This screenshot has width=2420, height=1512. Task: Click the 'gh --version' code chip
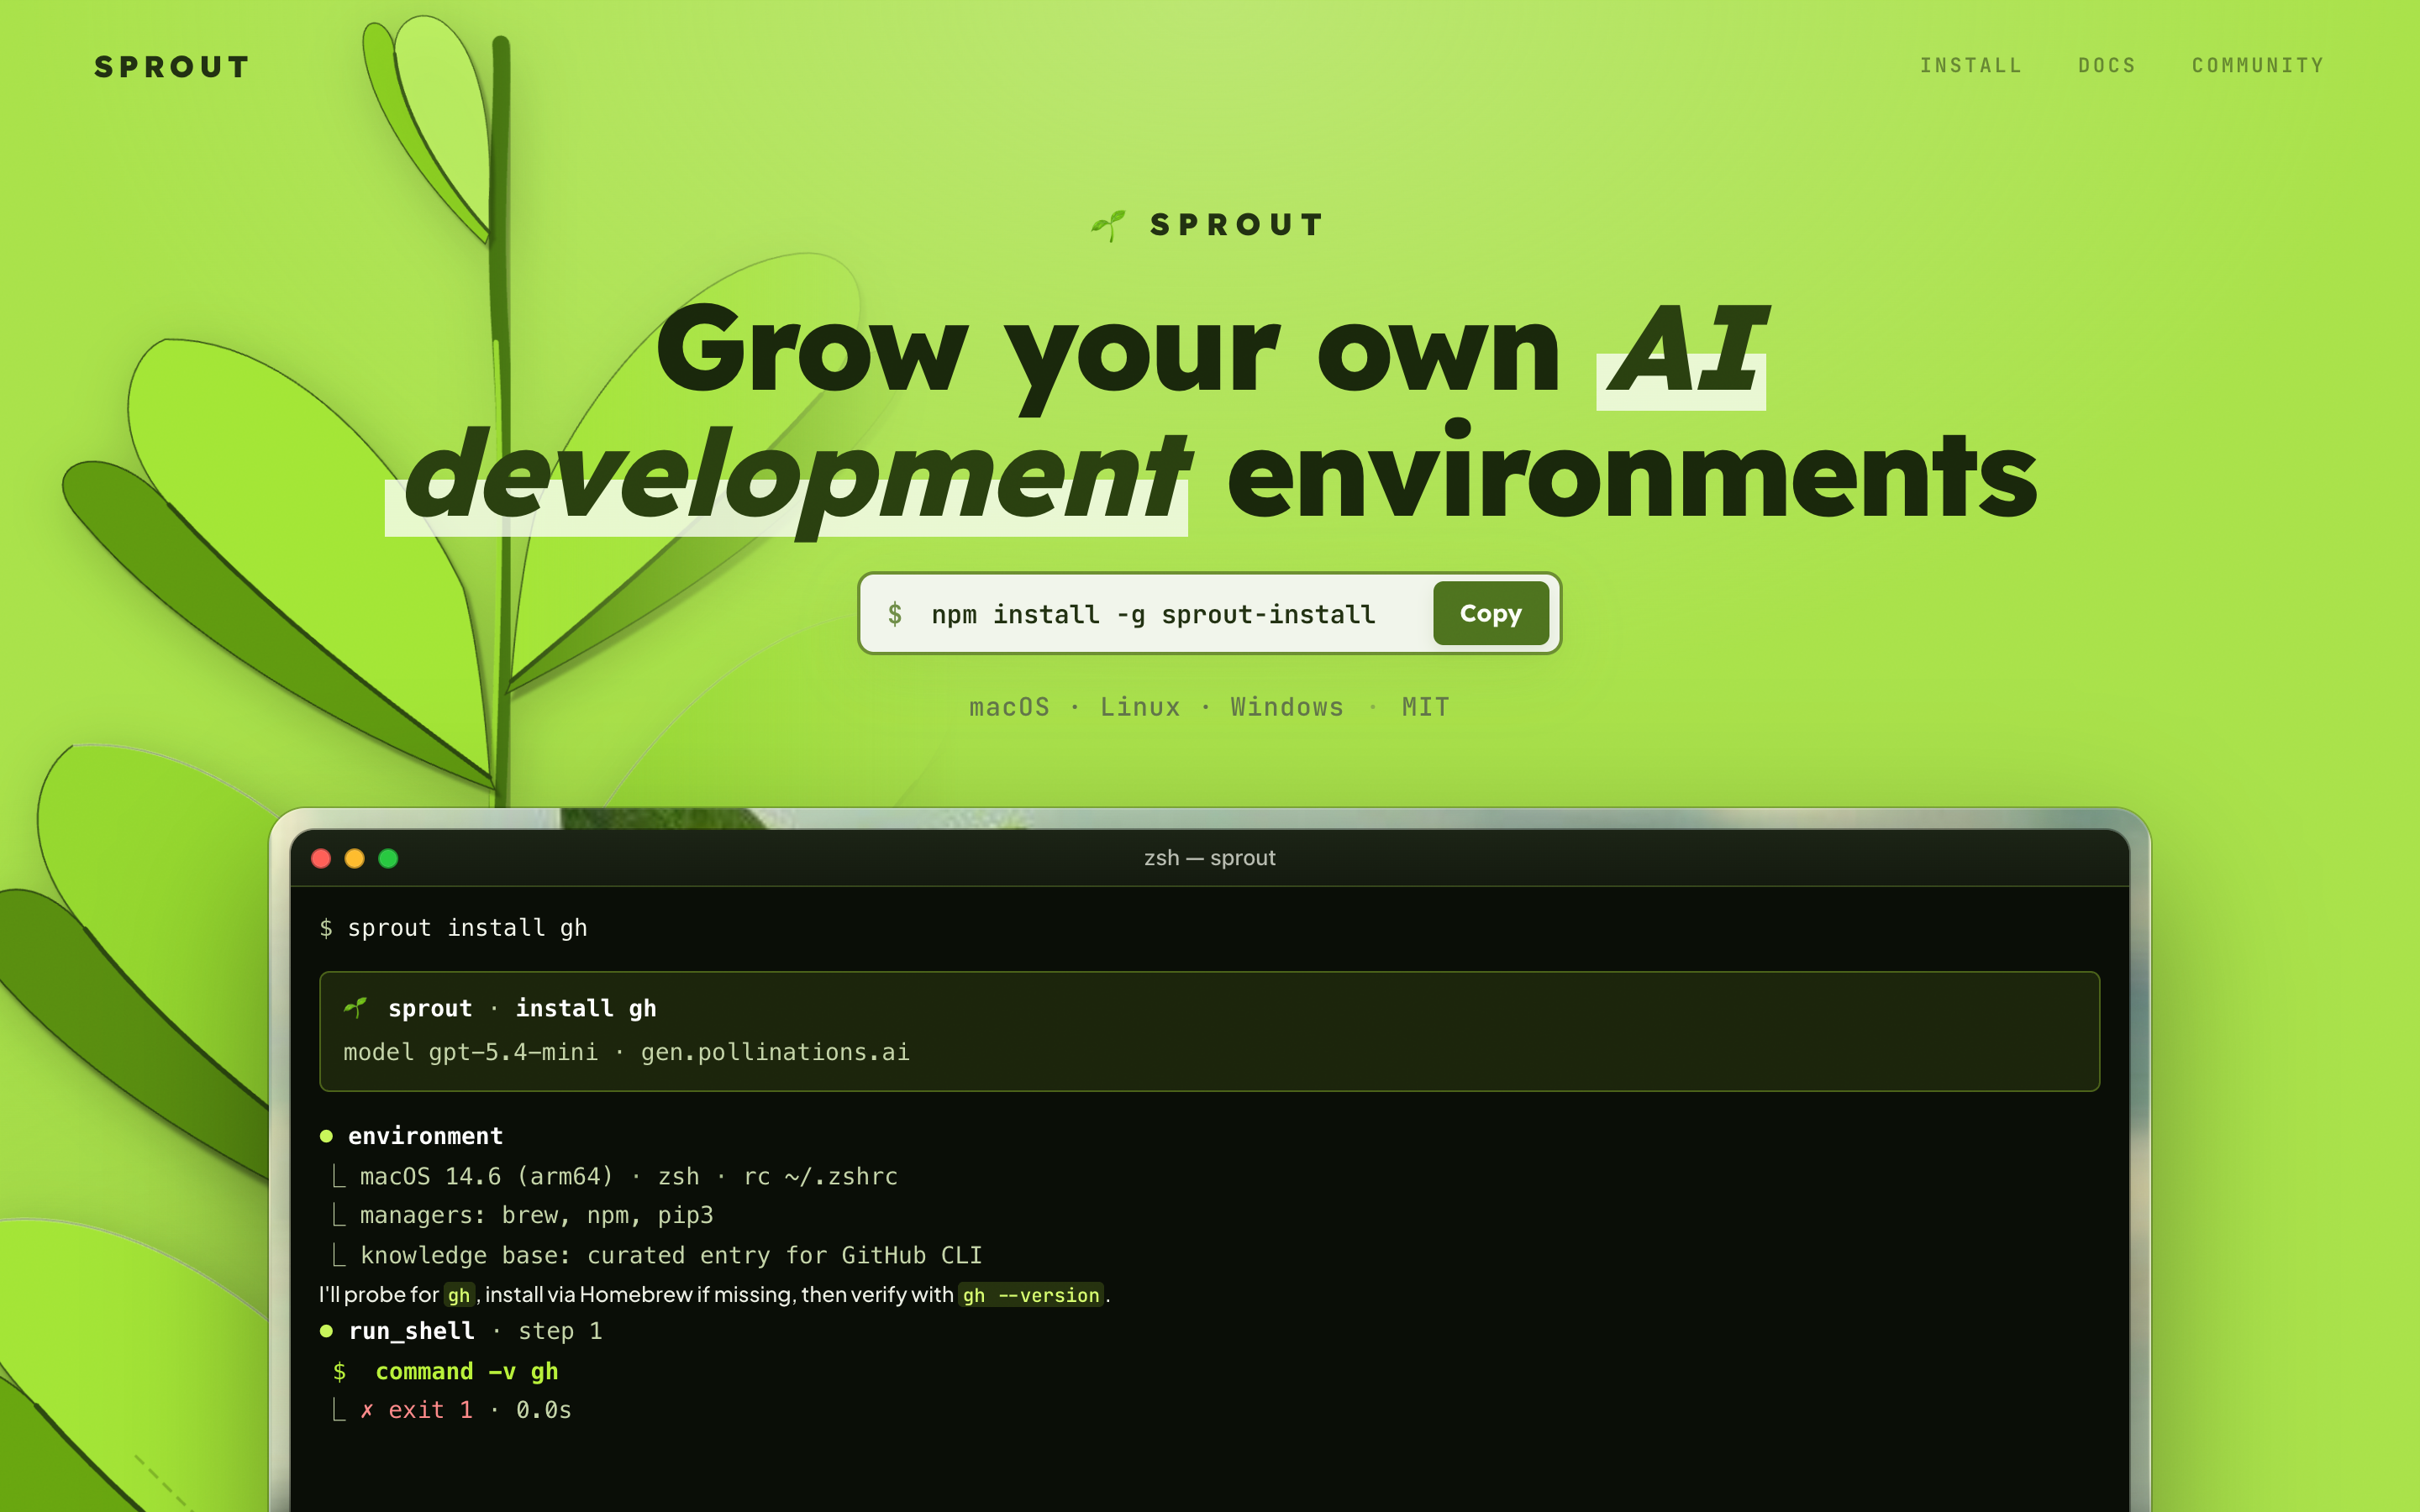point(1031,1295)
